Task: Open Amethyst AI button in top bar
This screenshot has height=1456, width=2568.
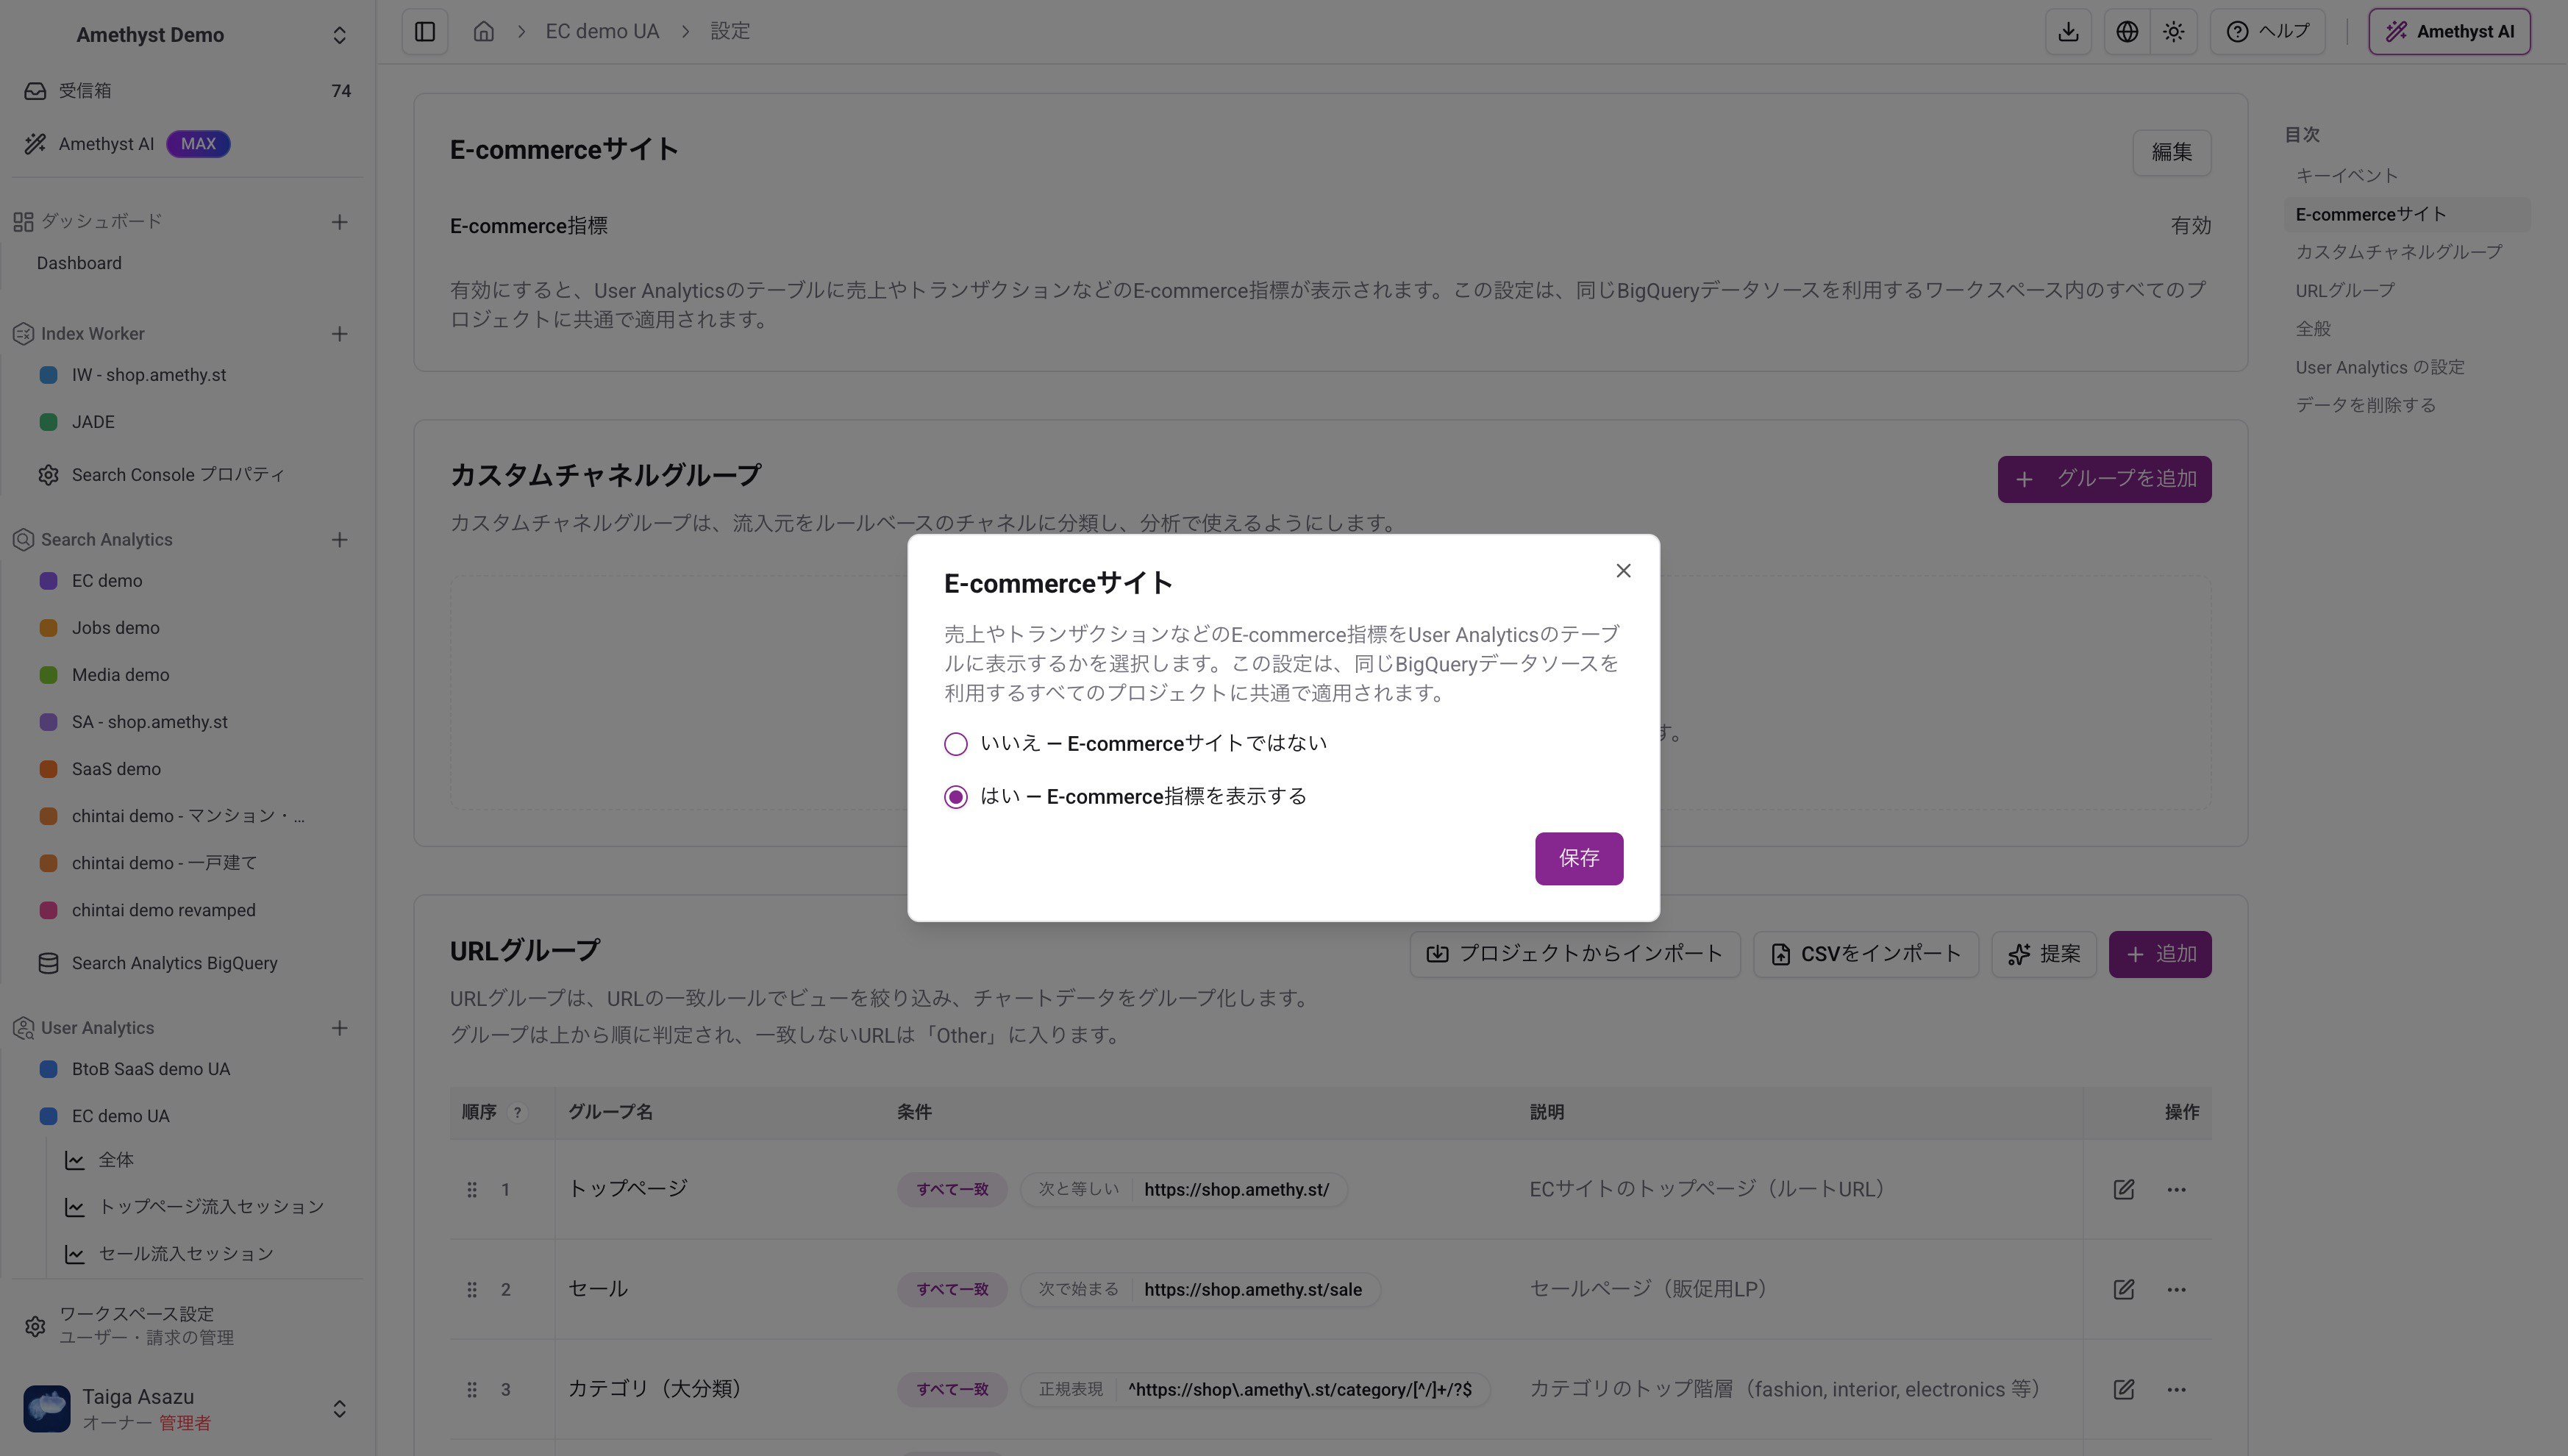Action: [x=2449, y=32]
